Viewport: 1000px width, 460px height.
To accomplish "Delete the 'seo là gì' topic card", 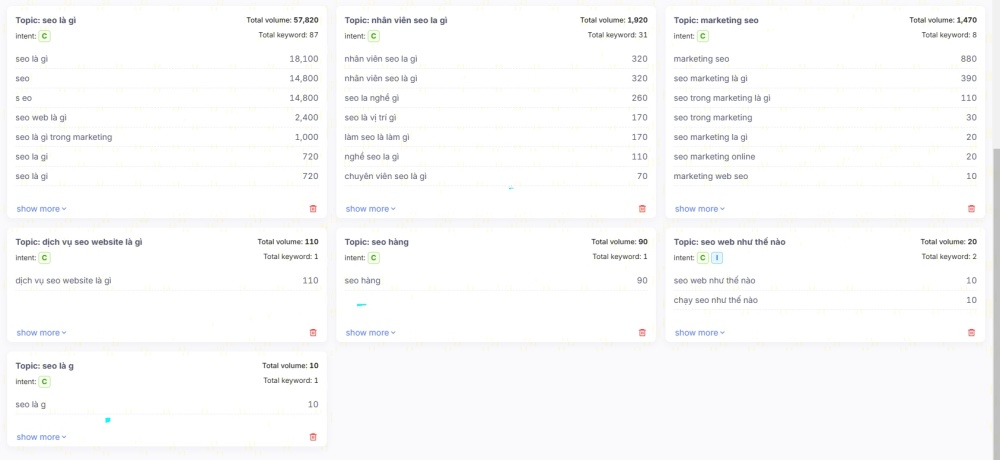I will click(313, 209).
